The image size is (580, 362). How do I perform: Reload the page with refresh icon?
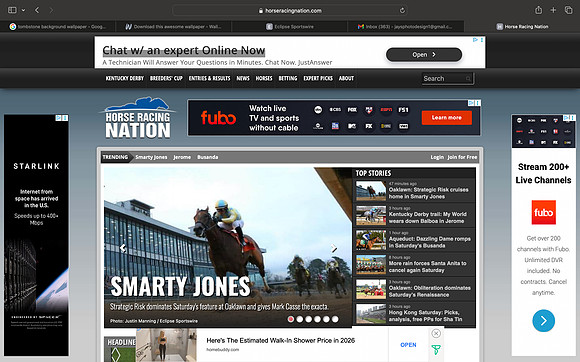tap(402, 10)
